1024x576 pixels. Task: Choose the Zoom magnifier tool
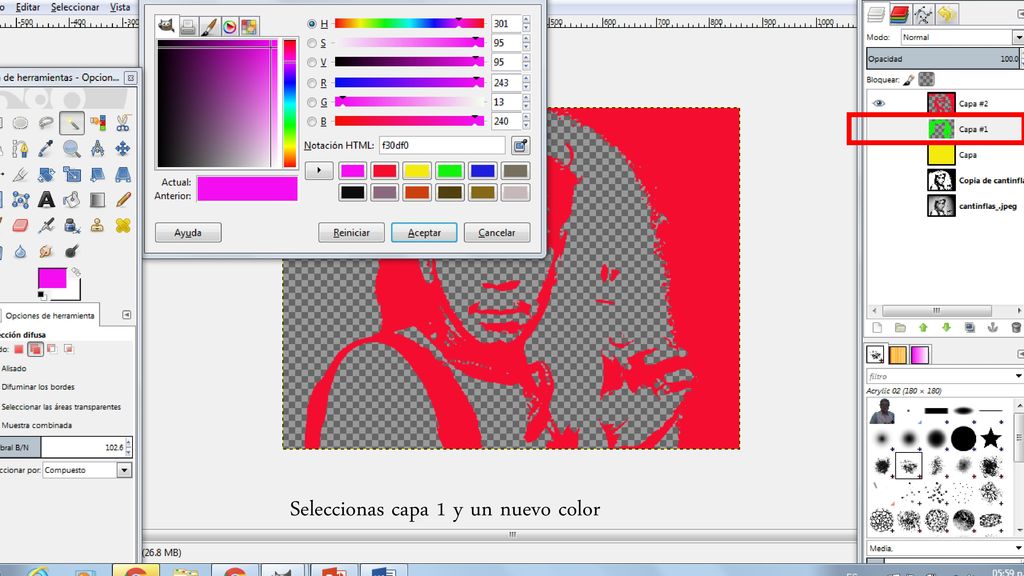[72, 149]
